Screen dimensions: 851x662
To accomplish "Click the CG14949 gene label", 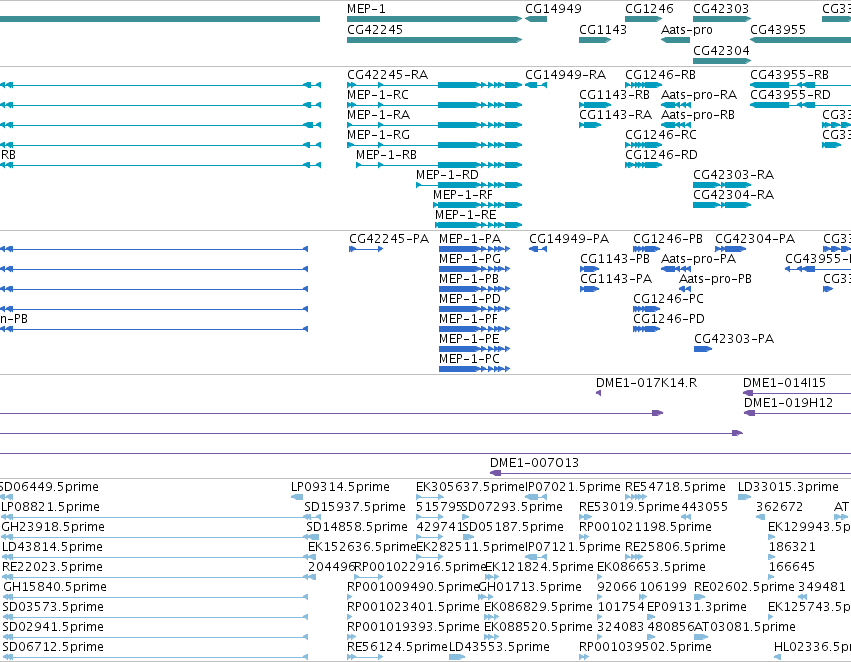I will (553, 9).
